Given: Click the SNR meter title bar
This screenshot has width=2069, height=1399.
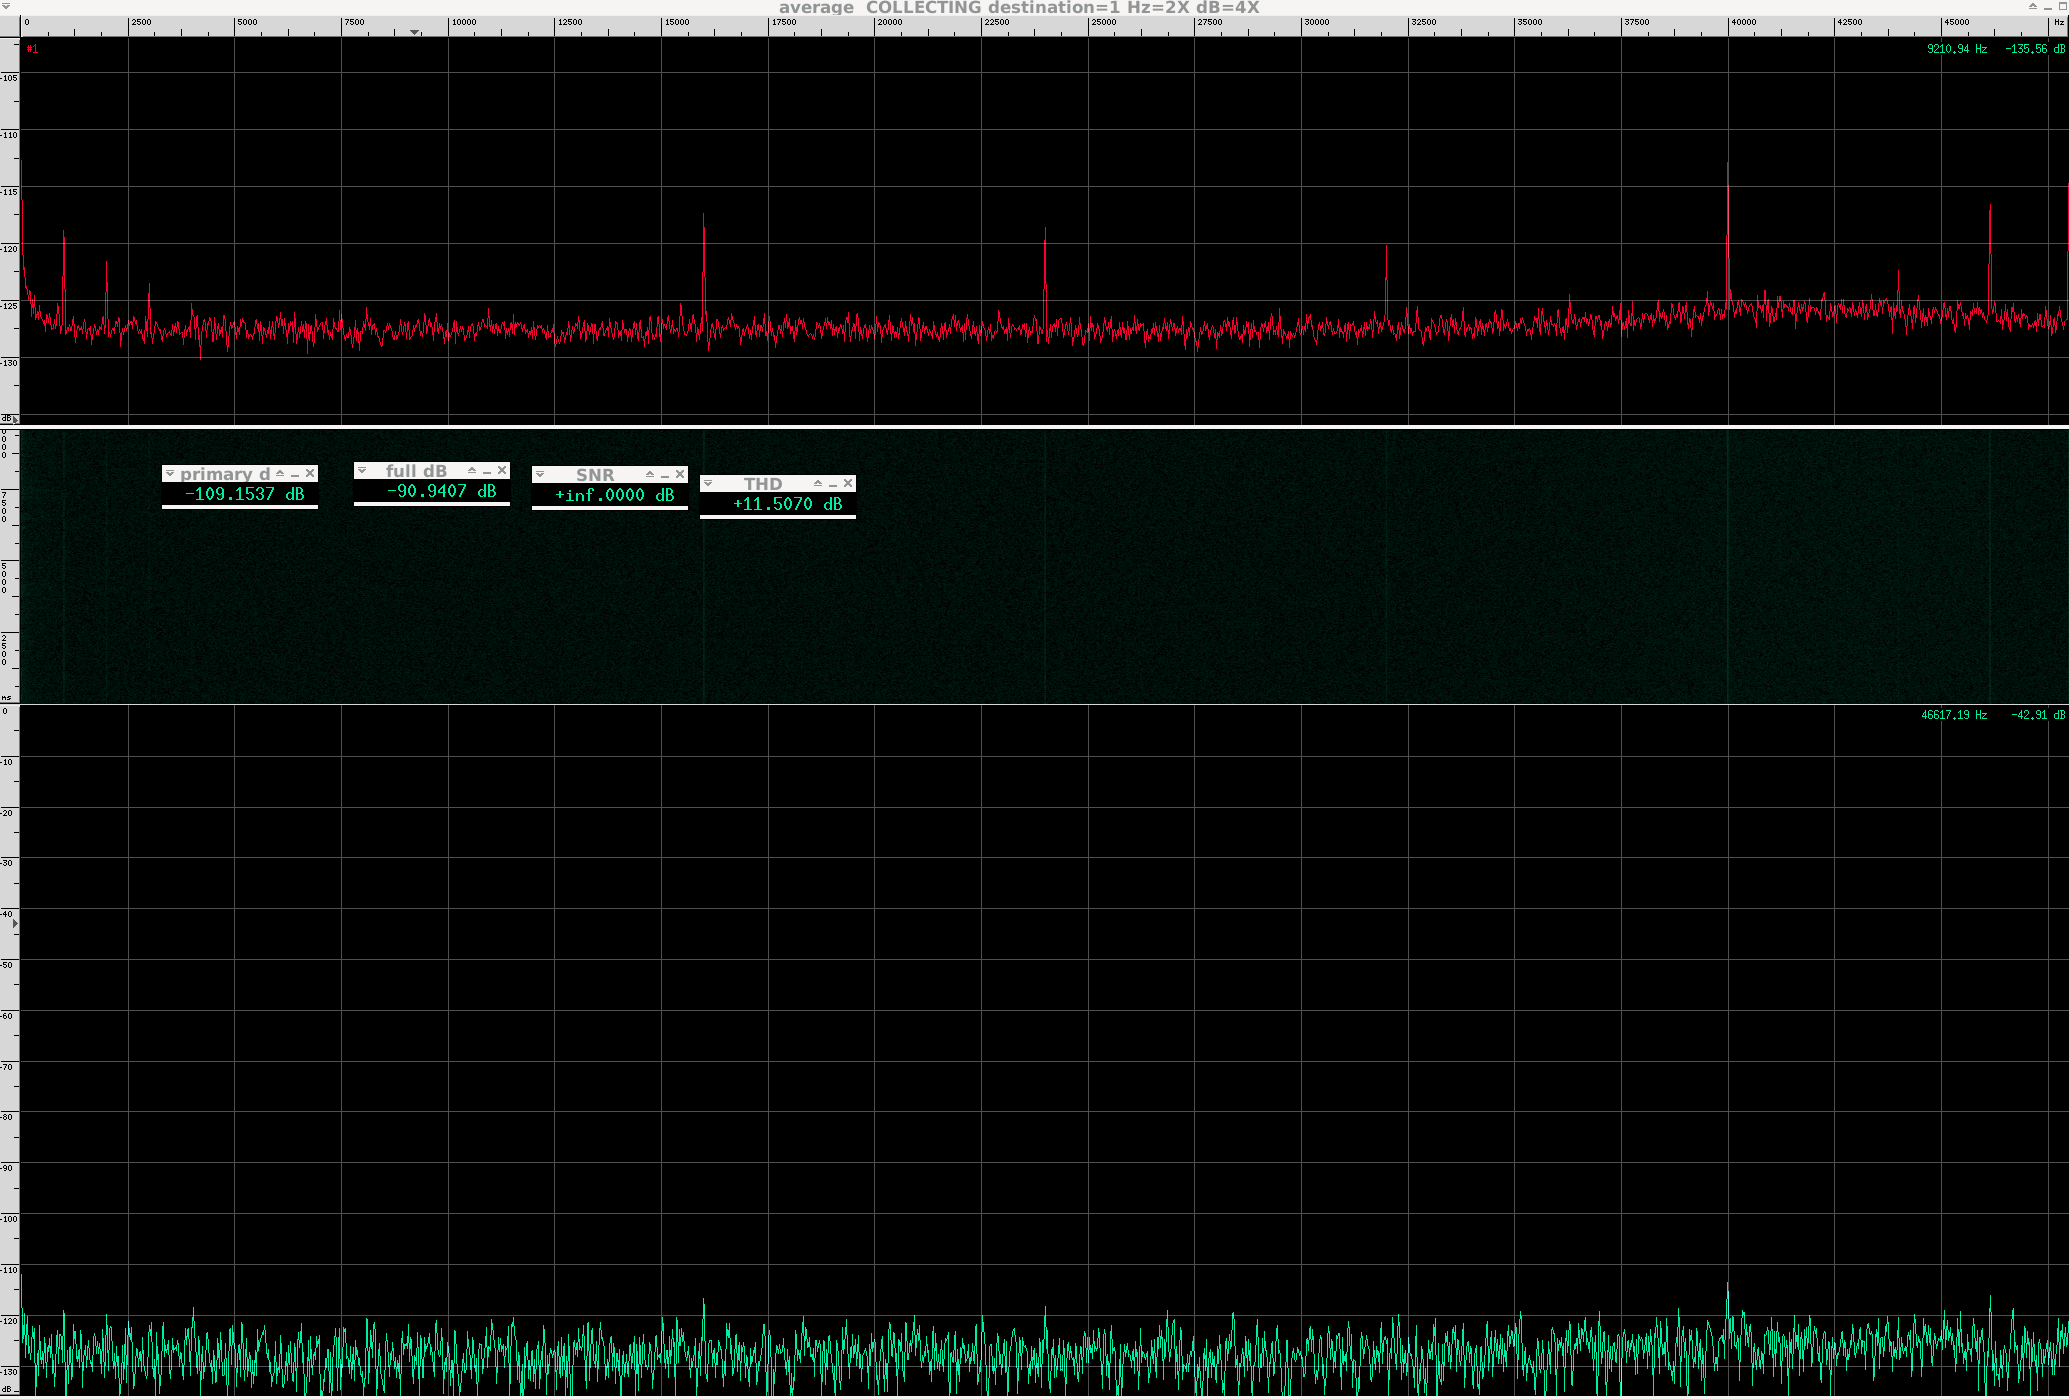Looking at the screenshot, I should (x=595, y=475).
